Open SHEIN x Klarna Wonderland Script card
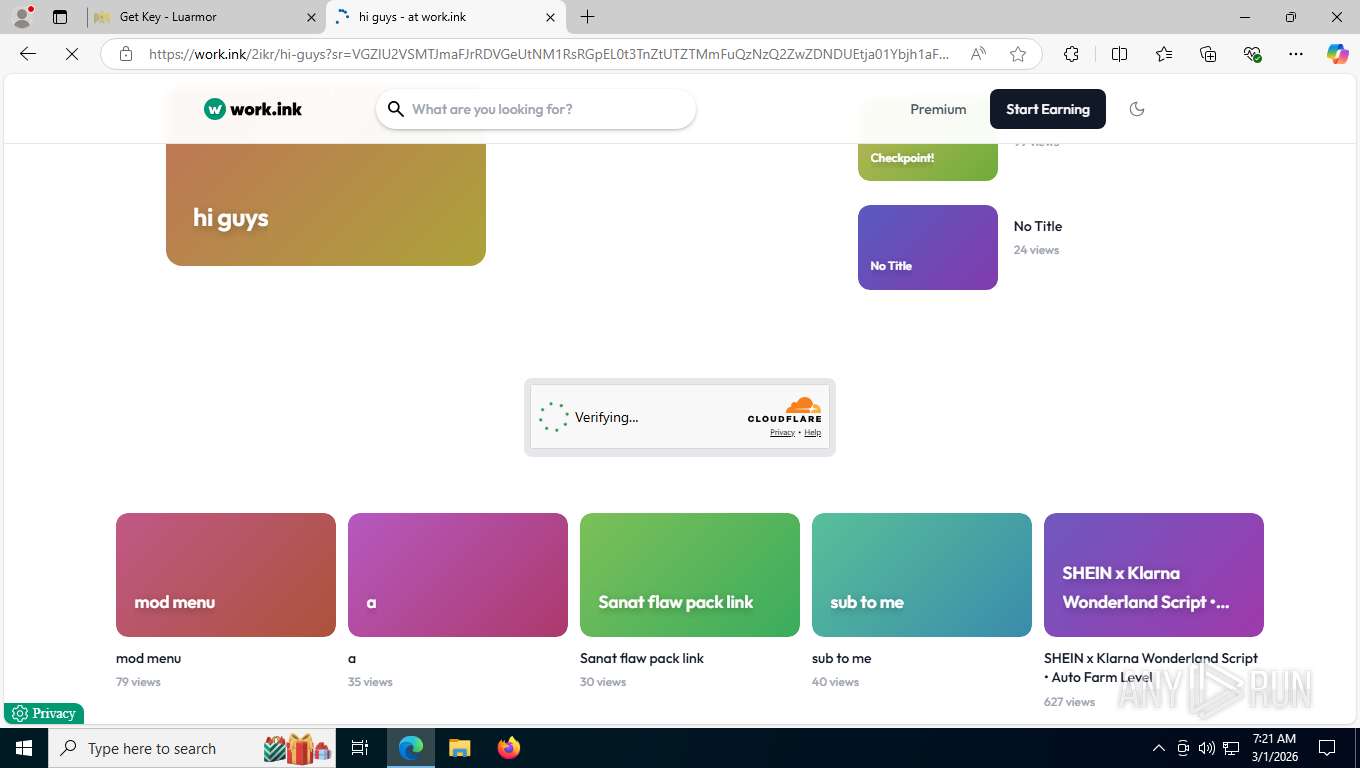 coord(1154,575)
